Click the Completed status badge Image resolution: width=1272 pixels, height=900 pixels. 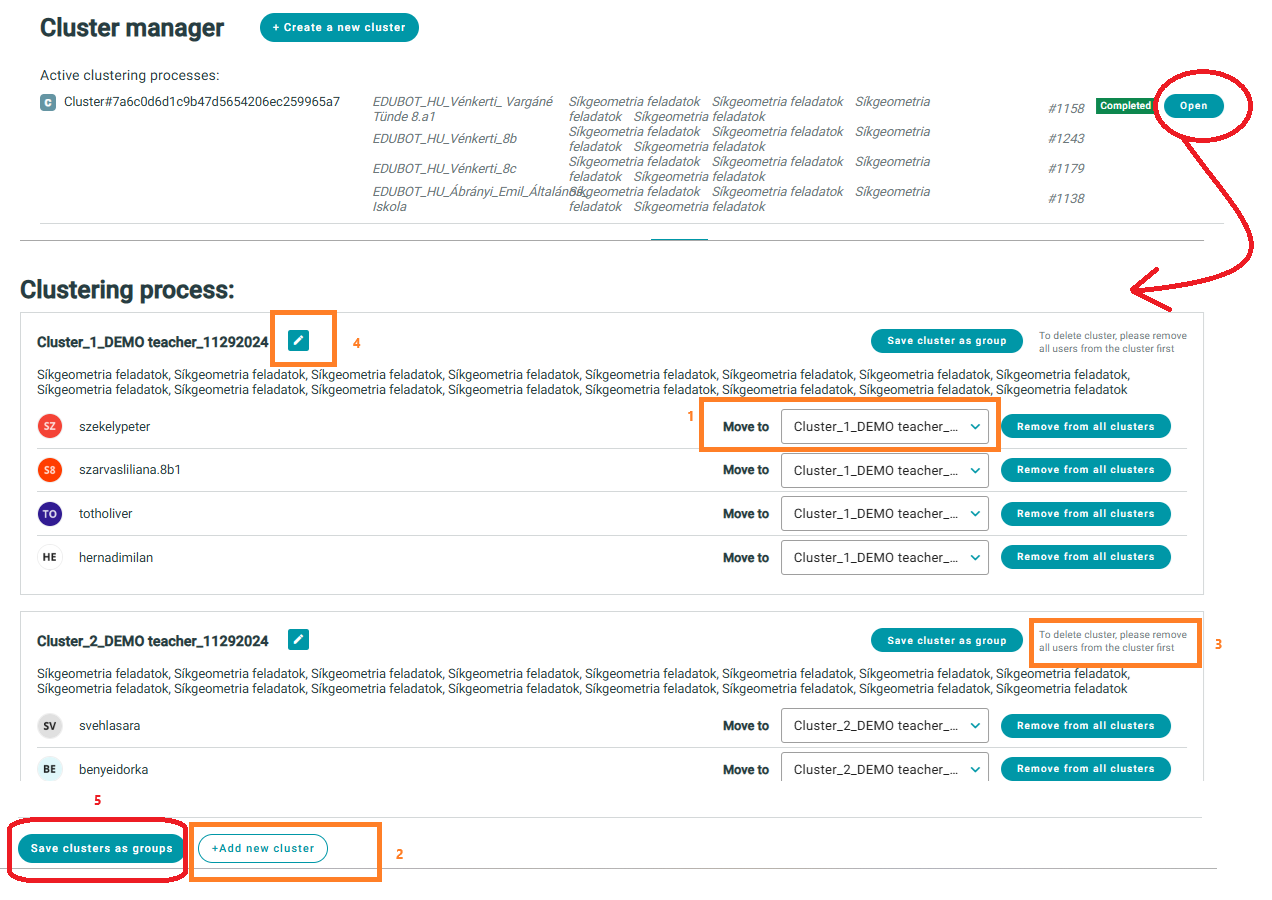point(1125,106)
